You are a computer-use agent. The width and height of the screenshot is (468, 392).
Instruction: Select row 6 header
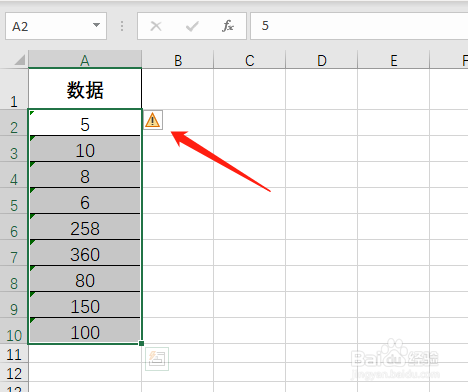click(x=14, y=227)
